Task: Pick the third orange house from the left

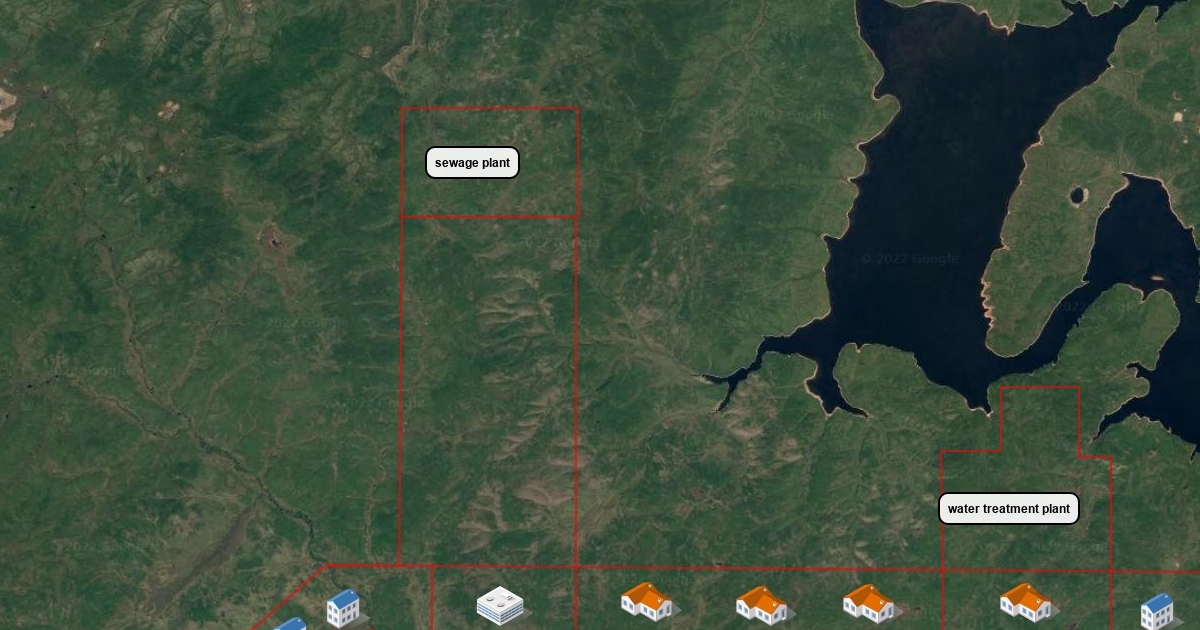Action: pyautogui.click(x=868, y=603)
